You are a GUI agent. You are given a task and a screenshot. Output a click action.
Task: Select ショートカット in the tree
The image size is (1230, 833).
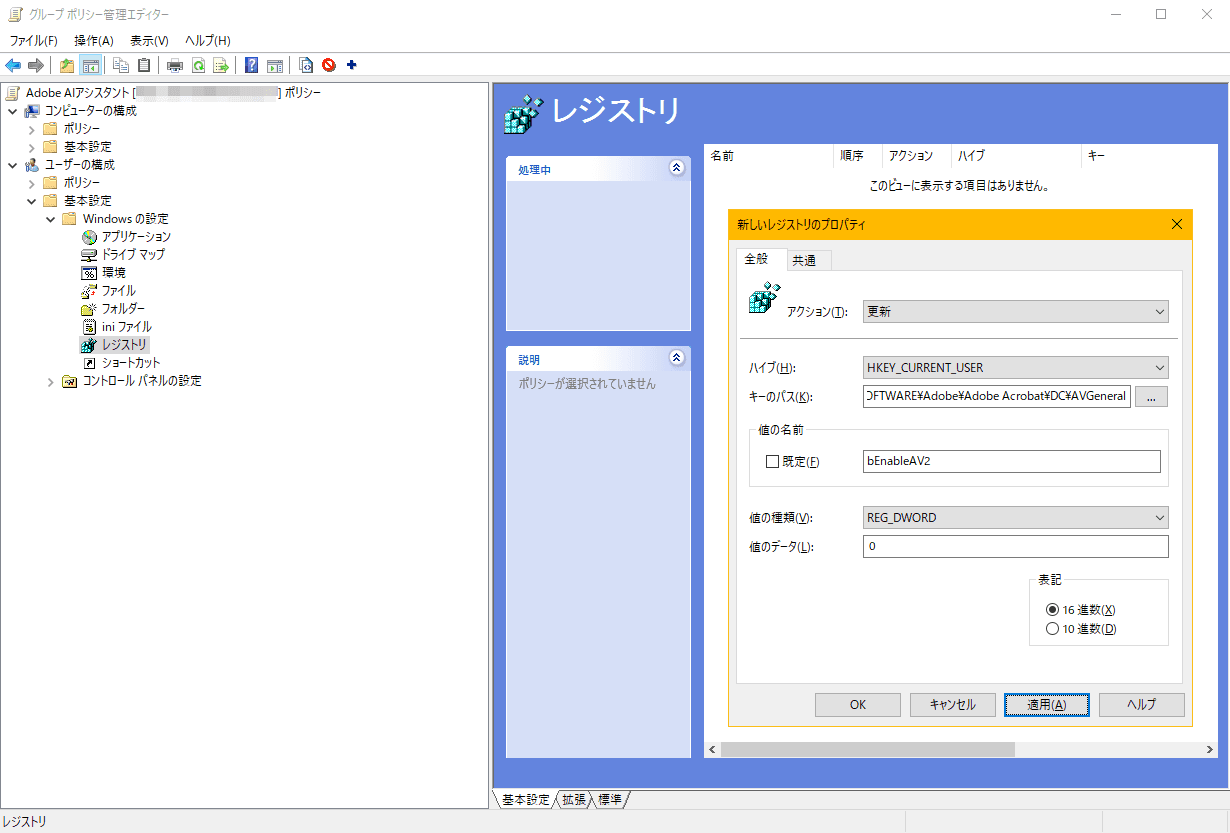(131, 362)
